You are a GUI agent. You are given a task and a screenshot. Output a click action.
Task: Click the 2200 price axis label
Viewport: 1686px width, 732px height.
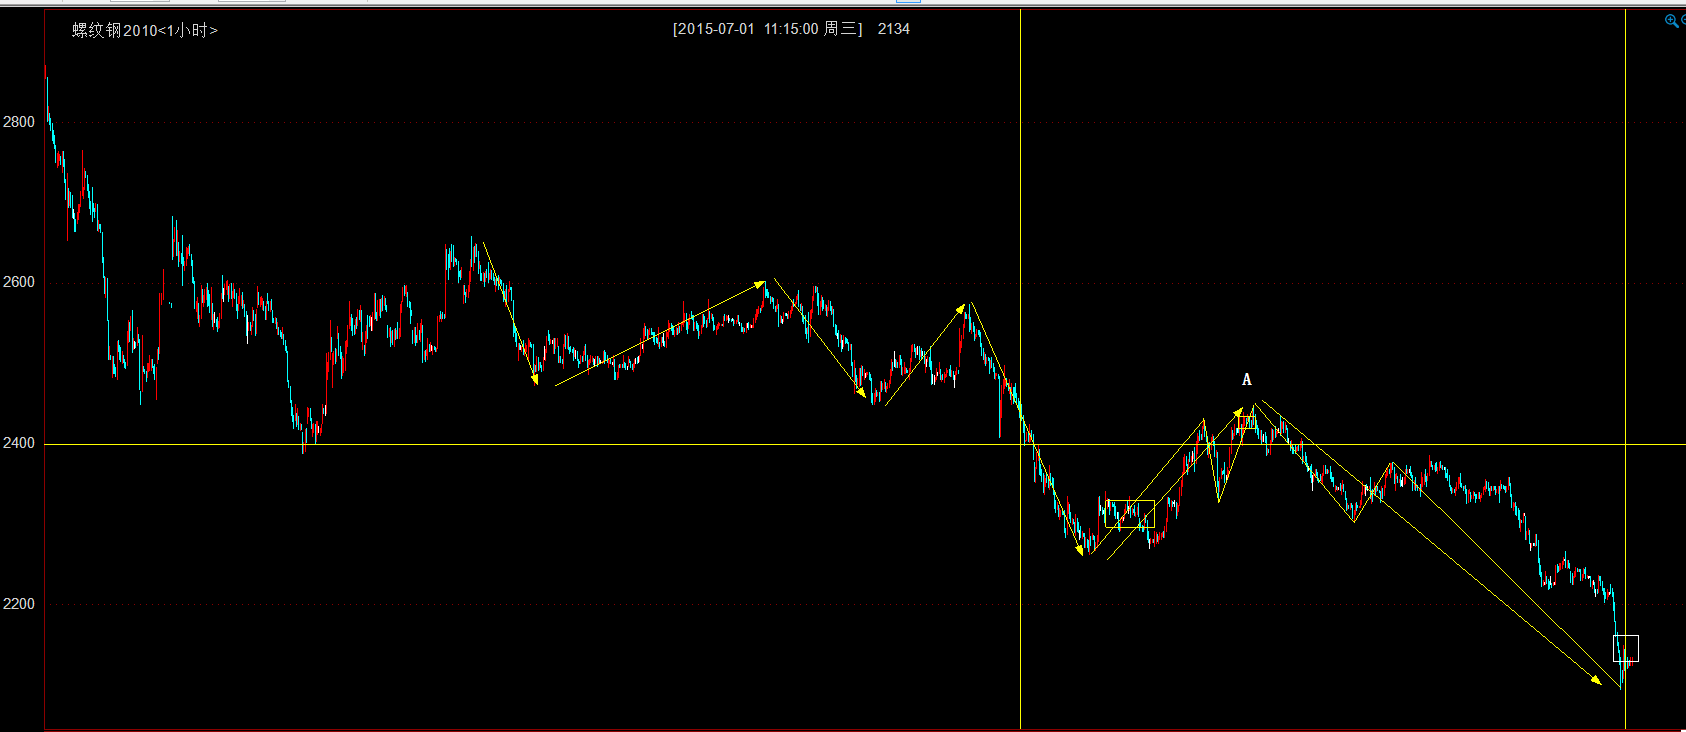(x=19, y=604)
